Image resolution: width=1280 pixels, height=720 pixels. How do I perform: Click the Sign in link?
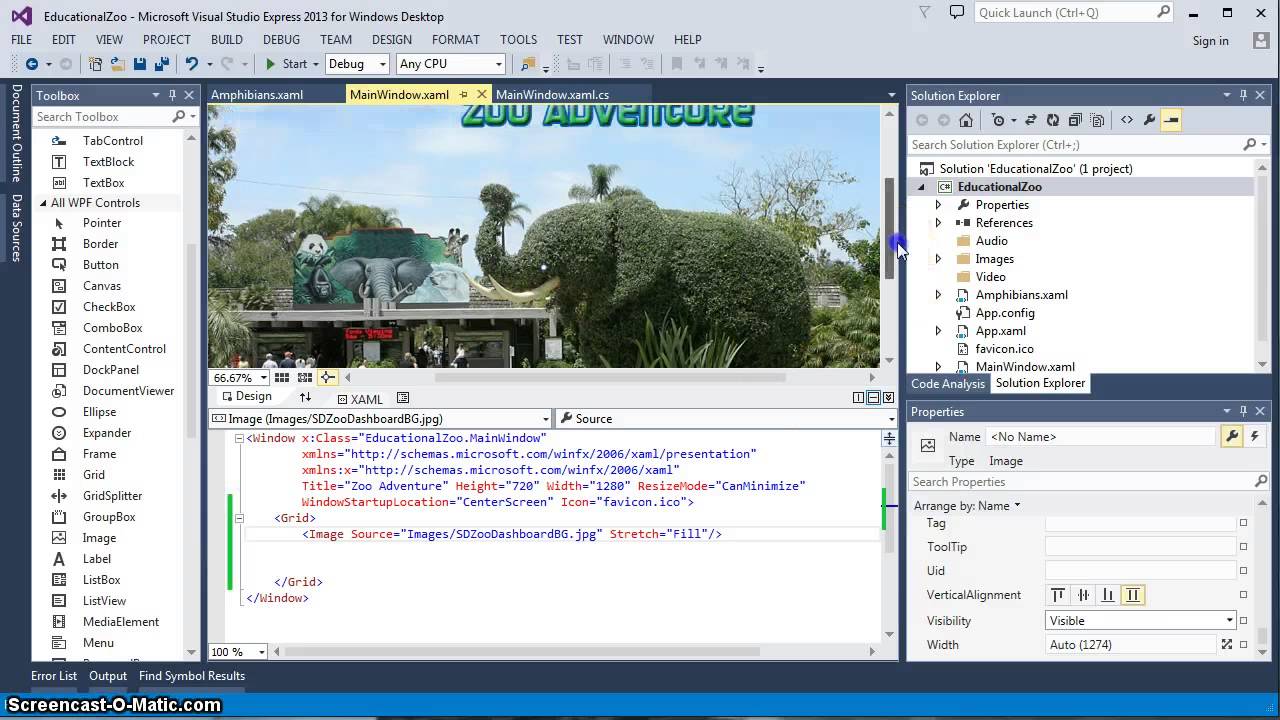[1210, 41]
